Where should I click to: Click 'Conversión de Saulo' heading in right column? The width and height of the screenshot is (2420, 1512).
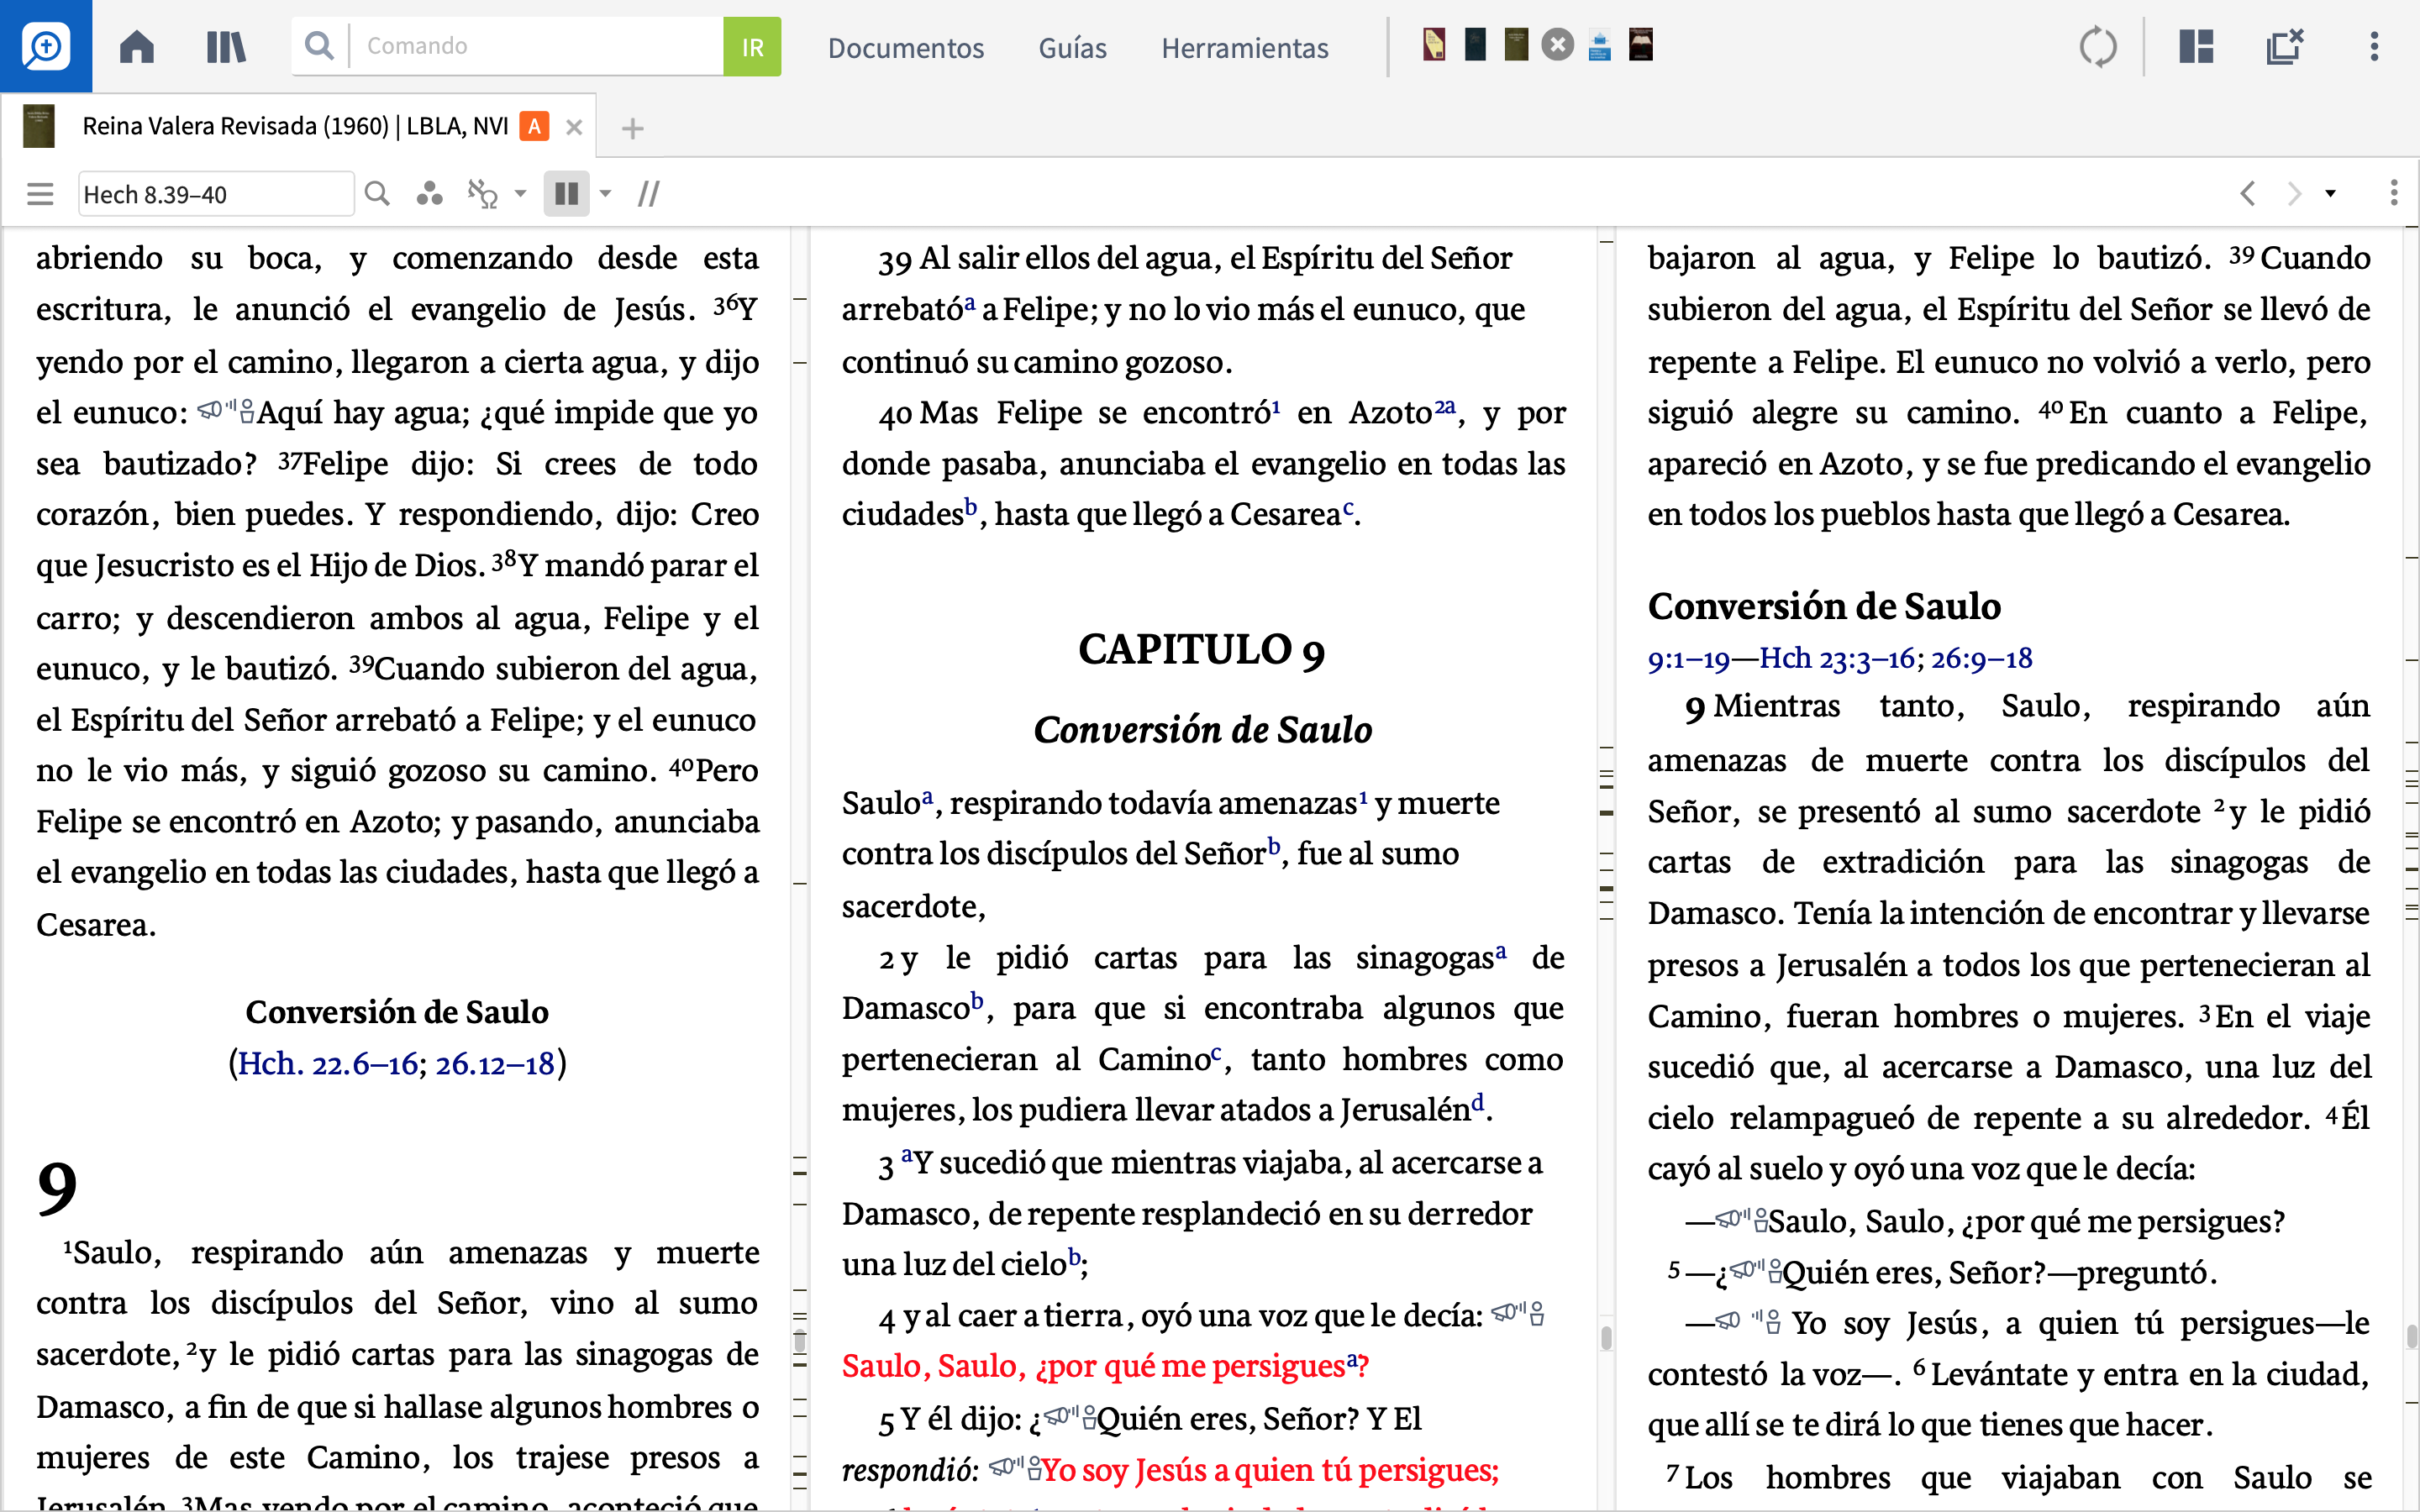point(1824,607)
